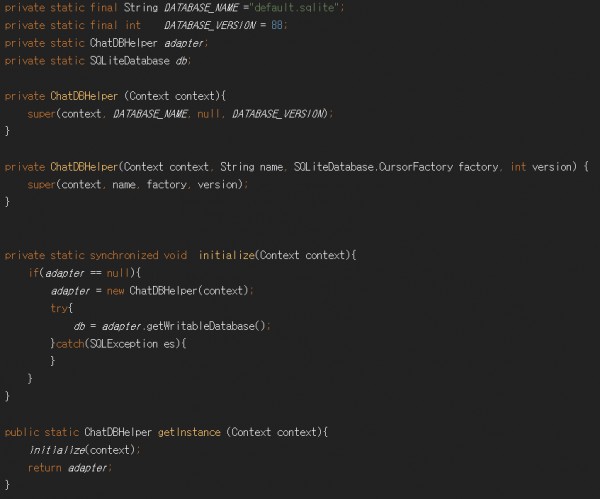The image size is (600, 499).
Task: Click the italic initialize(context) call
Action: (82, 450)
